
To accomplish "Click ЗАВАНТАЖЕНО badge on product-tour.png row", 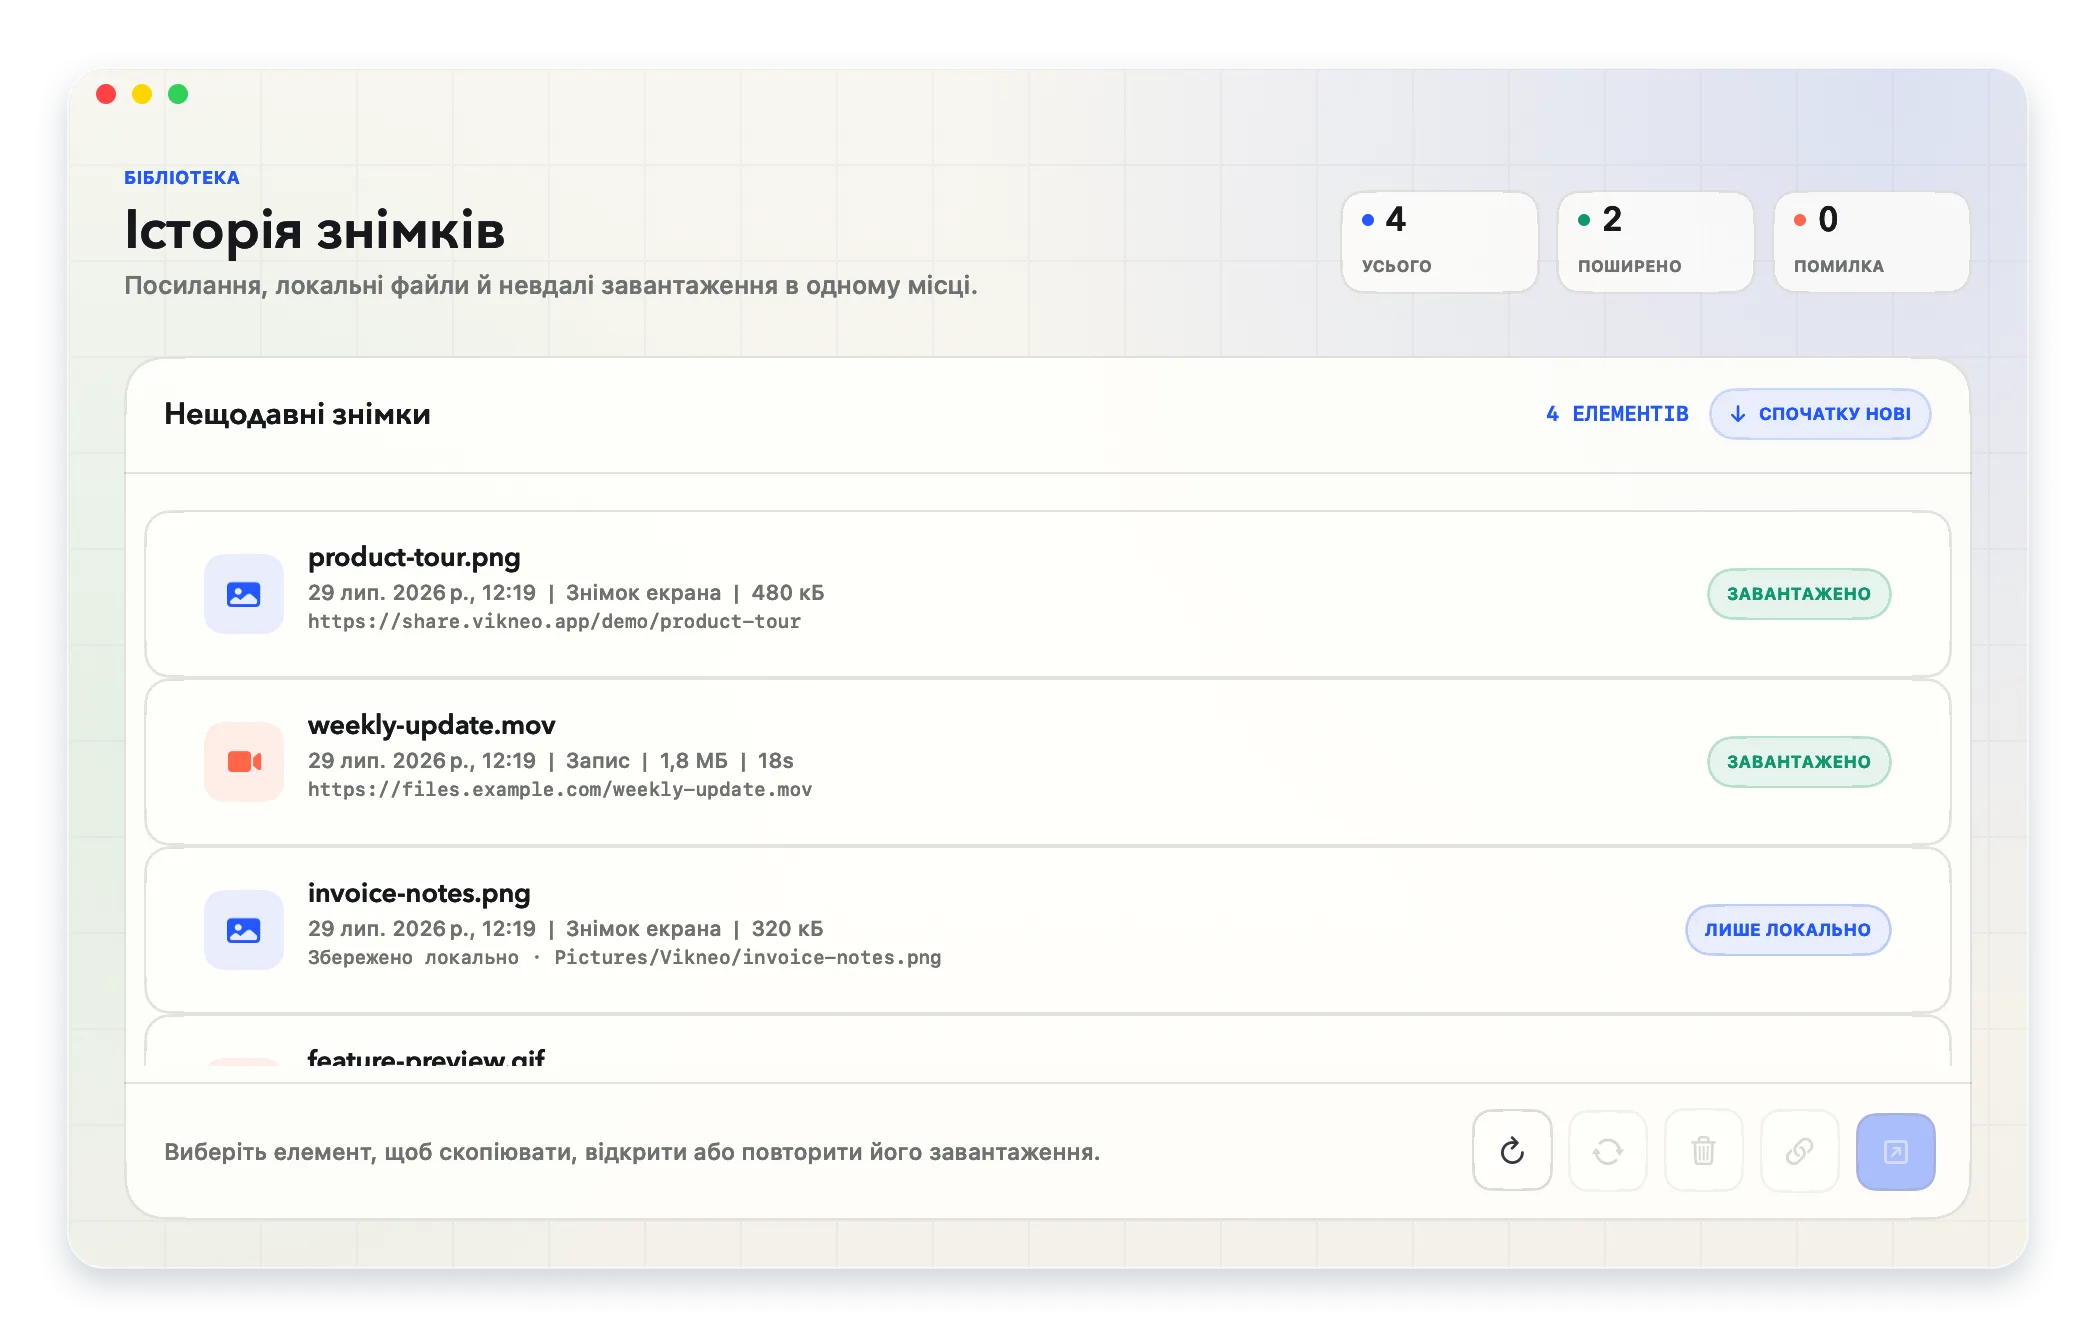I will tap(1799, 594).
